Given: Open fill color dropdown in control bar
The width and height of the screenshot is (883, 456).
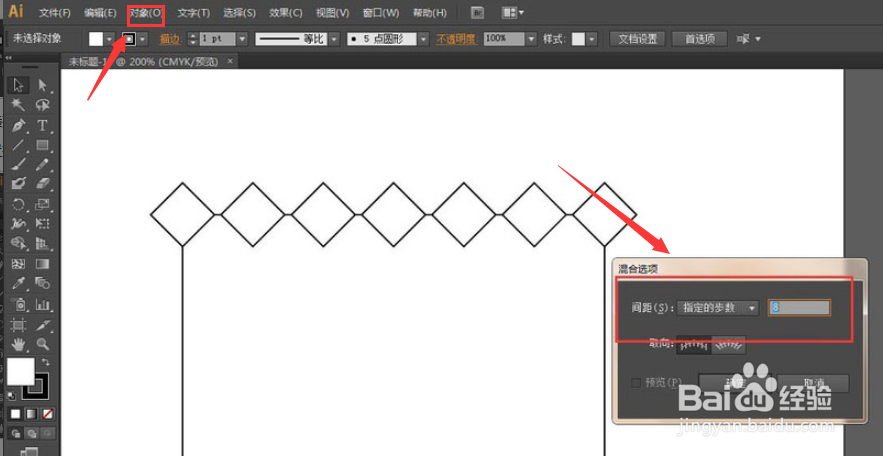Looking at the screenshot, I should coord(110,39).
